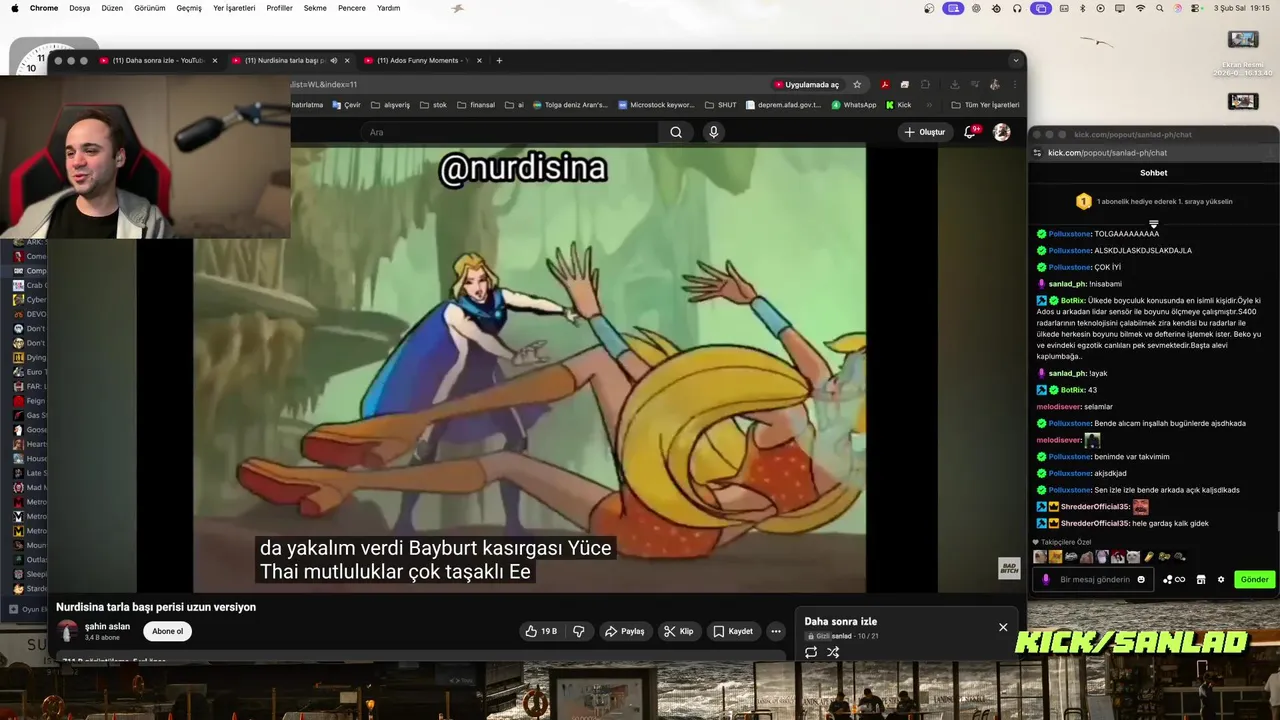Open the YouTube account avatar menu
Image resolution: width=1280 pixels, height=720 pixels.
(x=1001, y=132)
